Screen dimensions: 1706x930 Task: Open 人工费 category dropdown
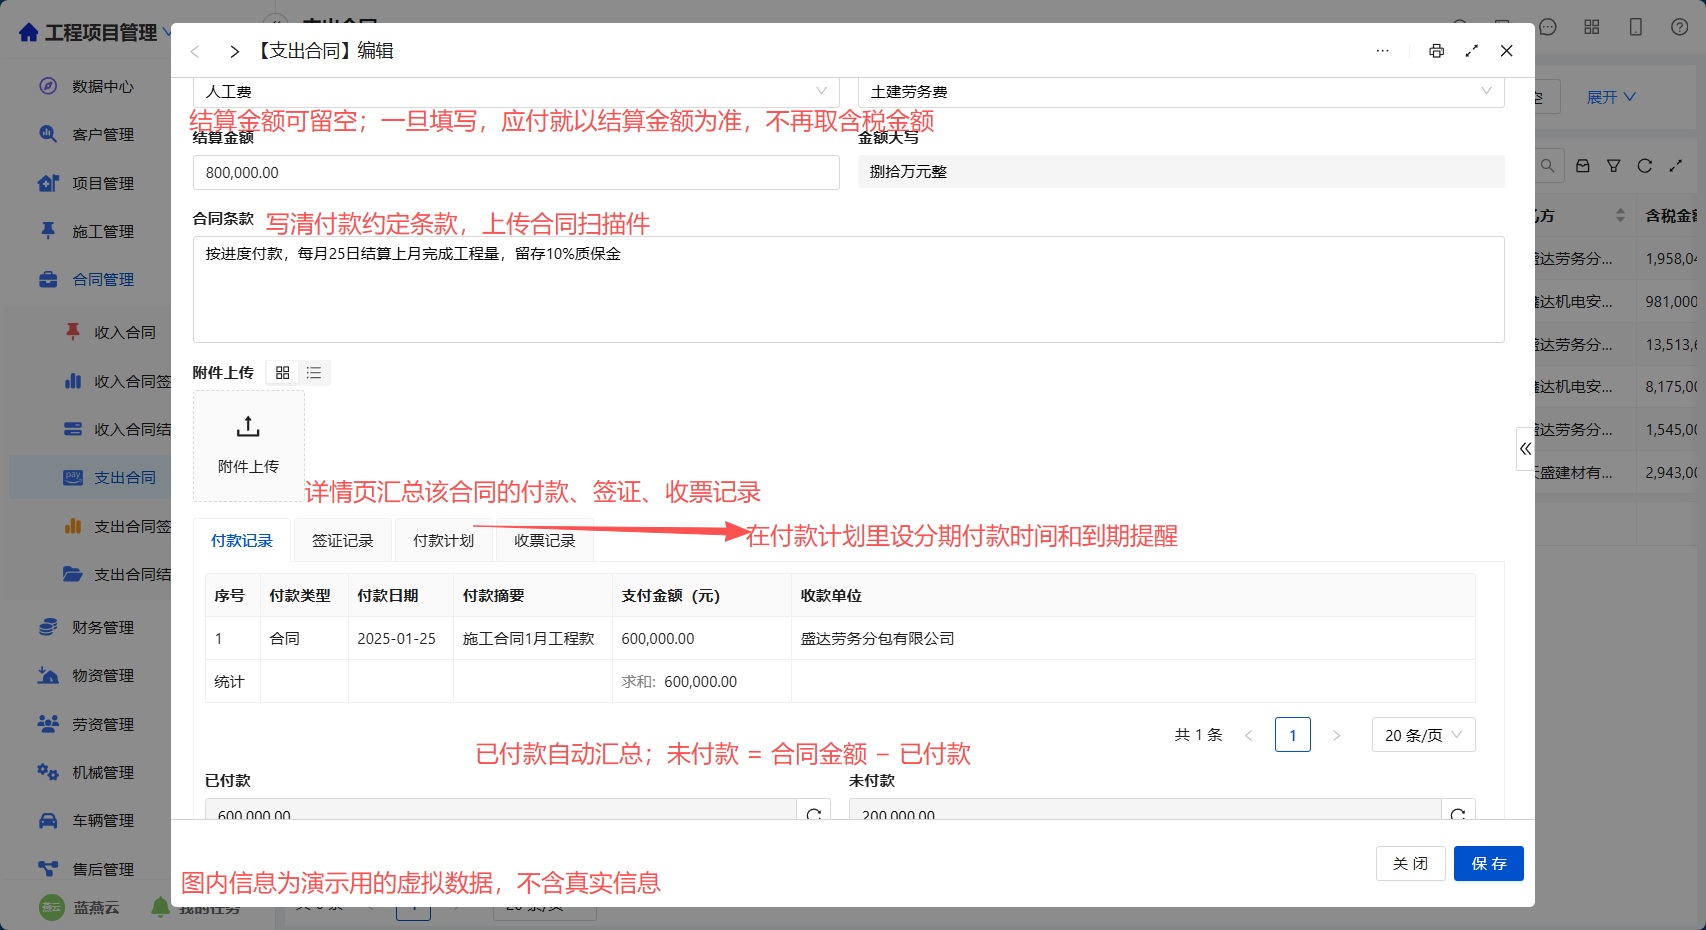point(516,92)
